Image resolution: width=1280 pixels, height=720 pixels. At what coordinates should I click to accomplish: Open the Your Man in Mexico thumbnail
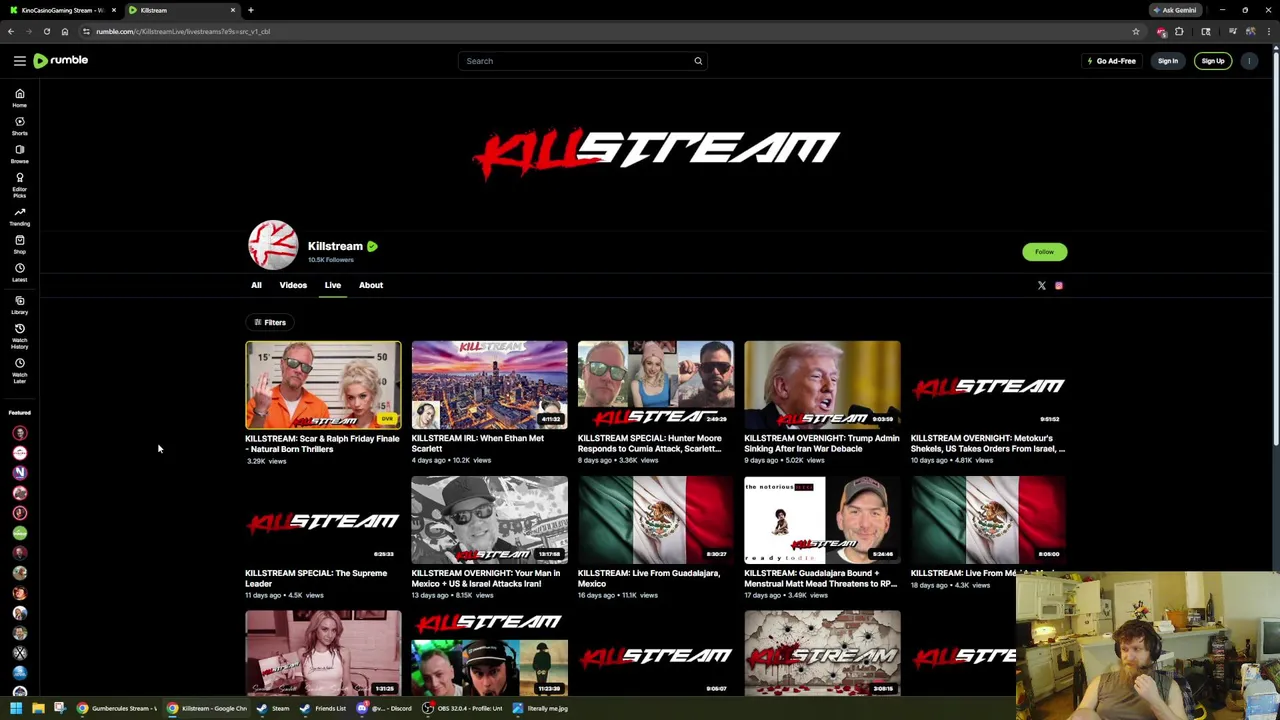(x=489, y=520)
